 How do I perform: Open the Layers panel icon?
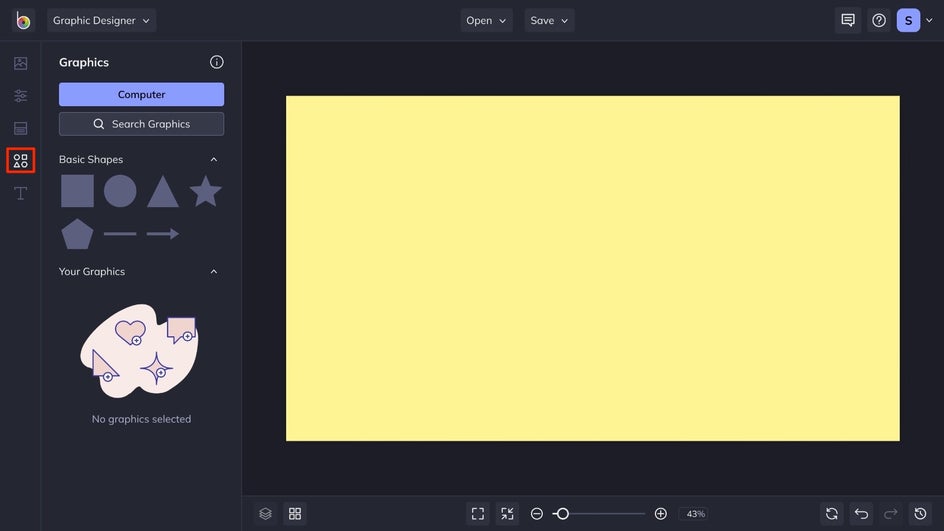click(266, 514)
